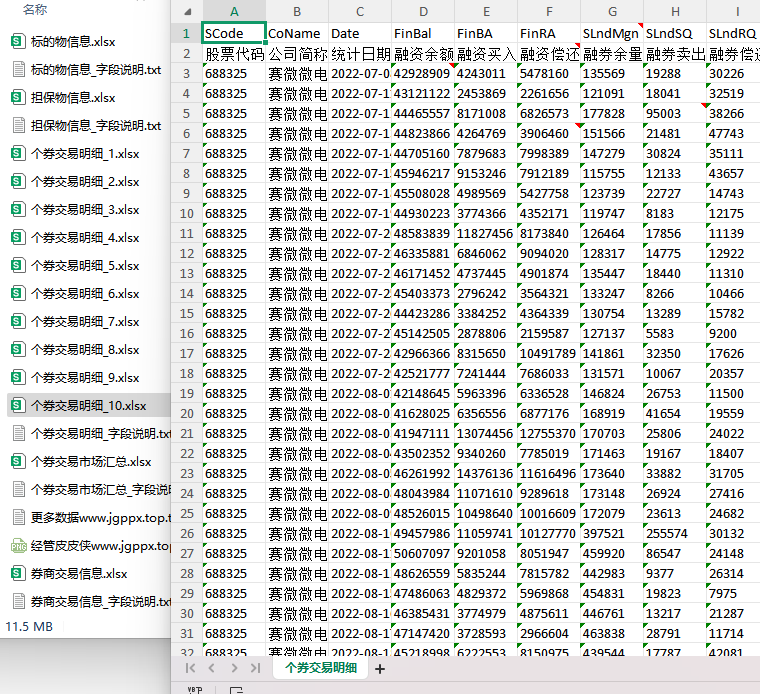Screen dimensions: 760x694
Task: Select file name 个券交易明细_10.xlsx
Action: 88,406
